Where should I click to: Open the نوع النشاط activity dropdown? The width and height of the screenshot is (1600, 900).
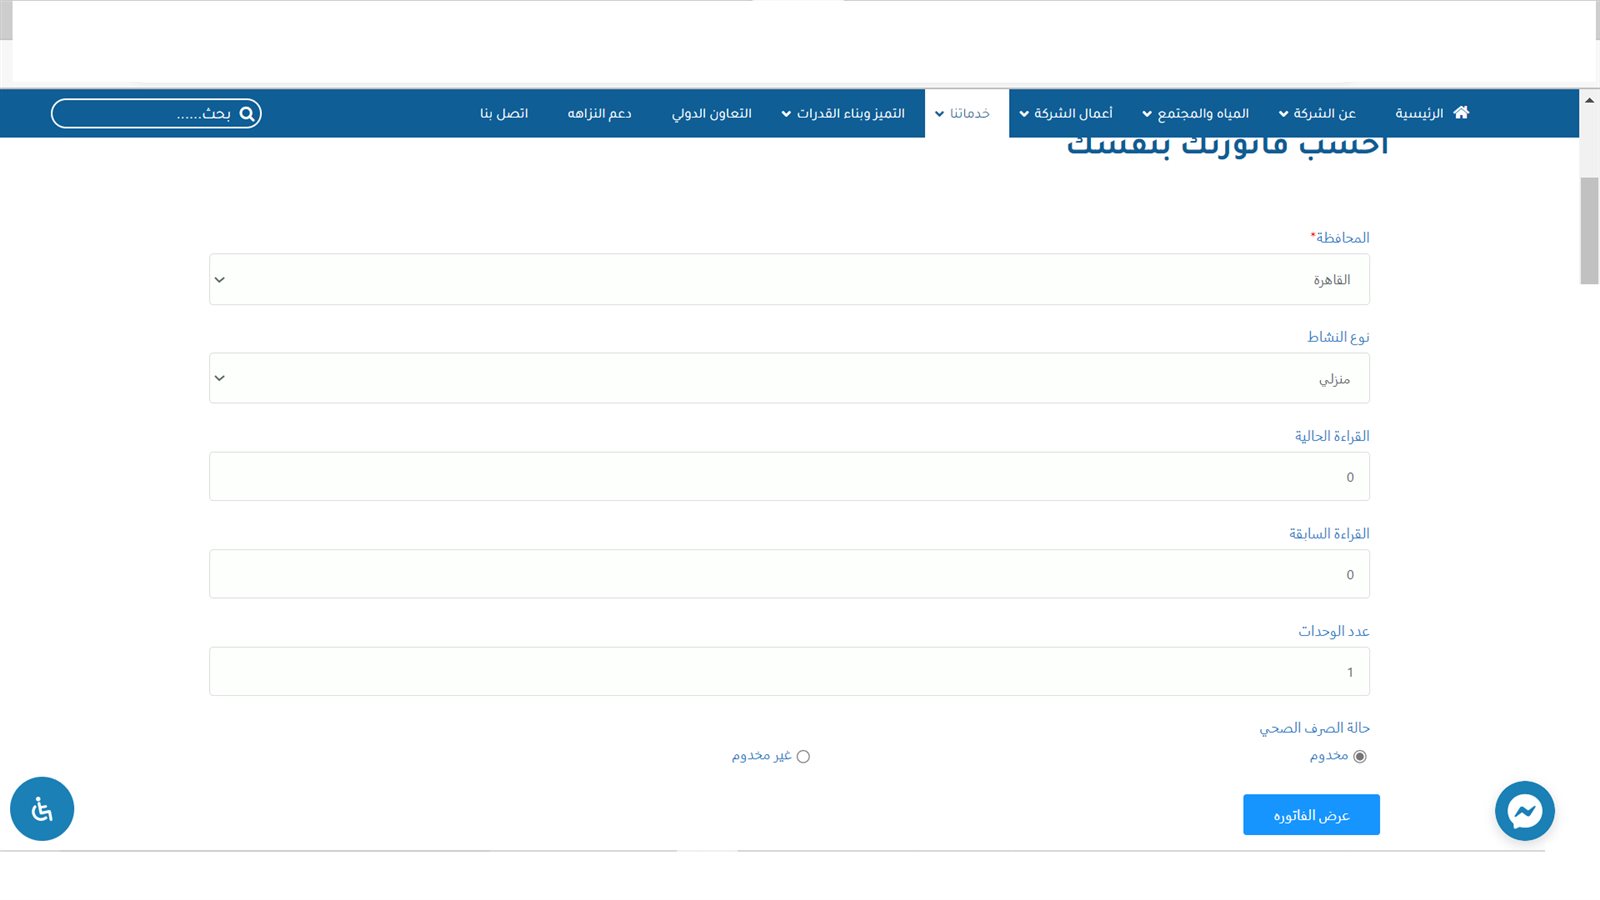pyautogui.click(x=789, y=378)
